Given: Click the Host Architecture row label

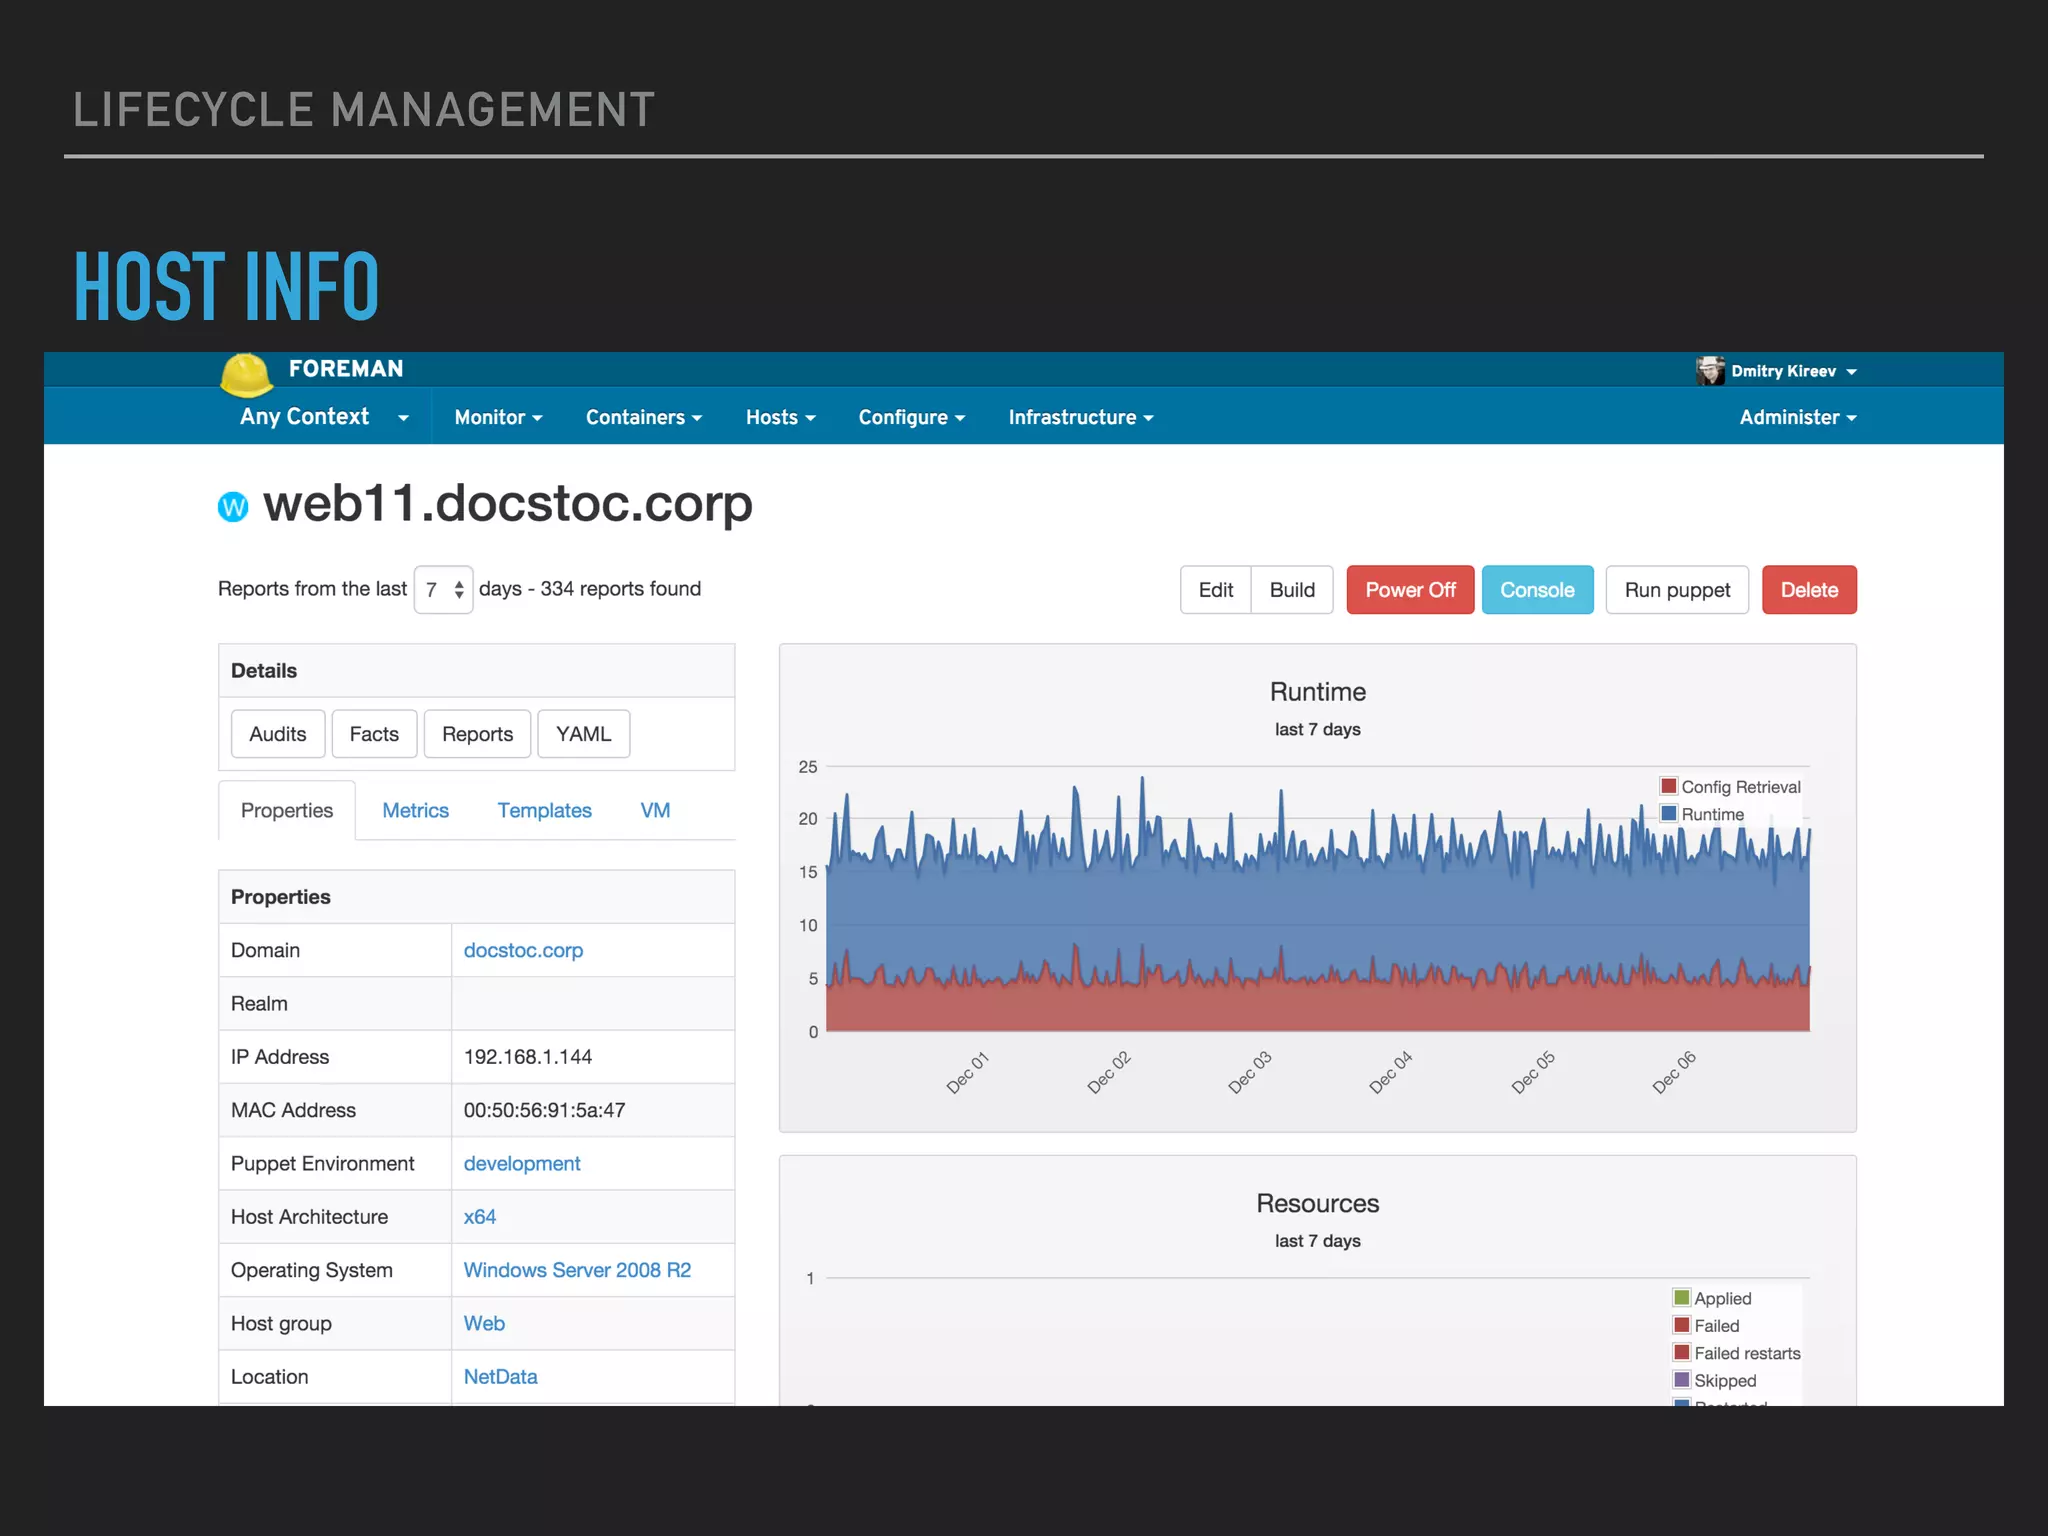Looking at the screenshot, I should point(309,1216).
